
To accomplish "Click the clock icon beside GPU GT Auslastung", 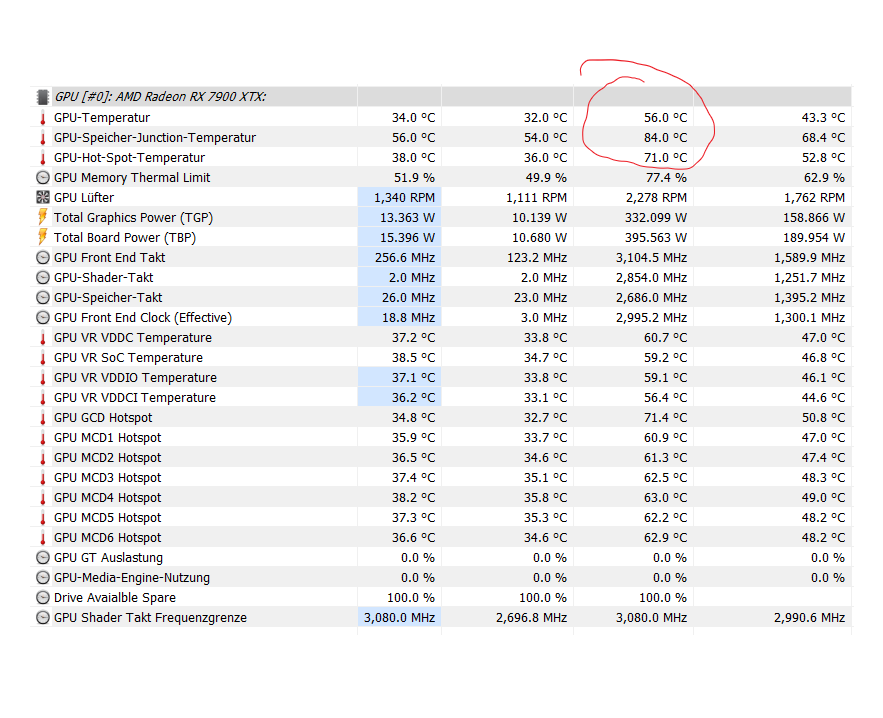I will 42,558.
